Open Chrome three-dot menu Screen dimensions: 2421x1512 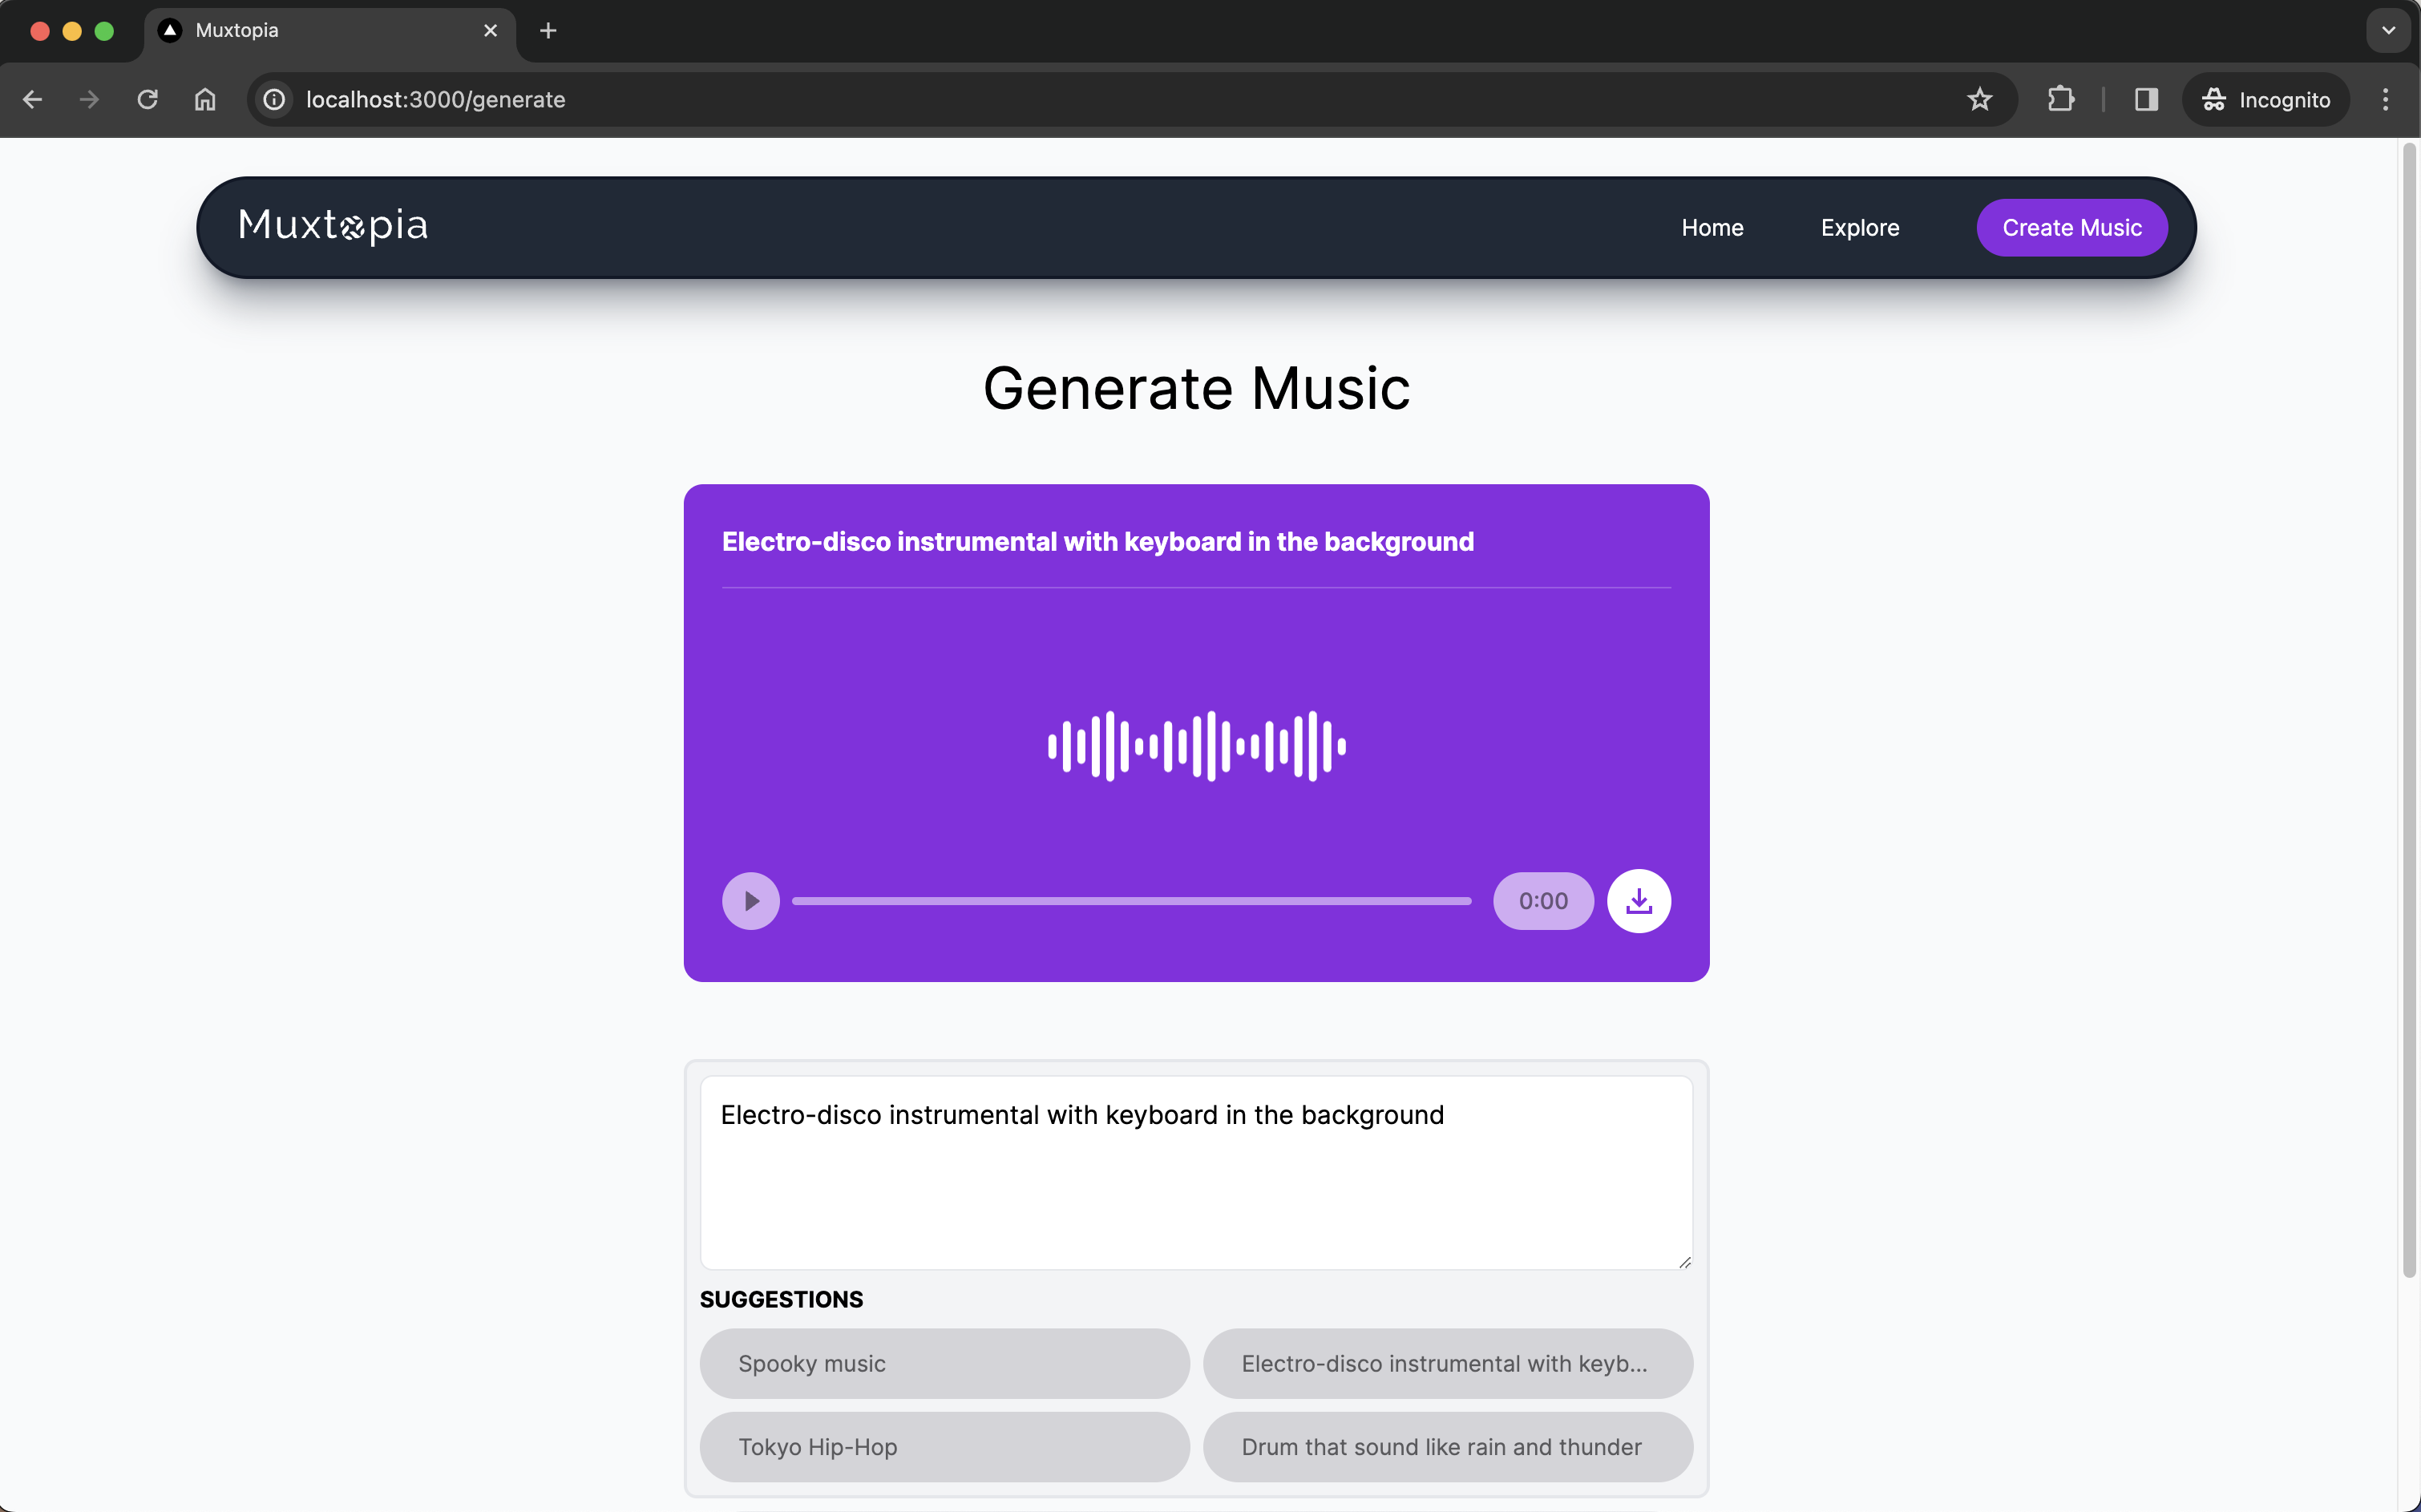pos(2385,99)
